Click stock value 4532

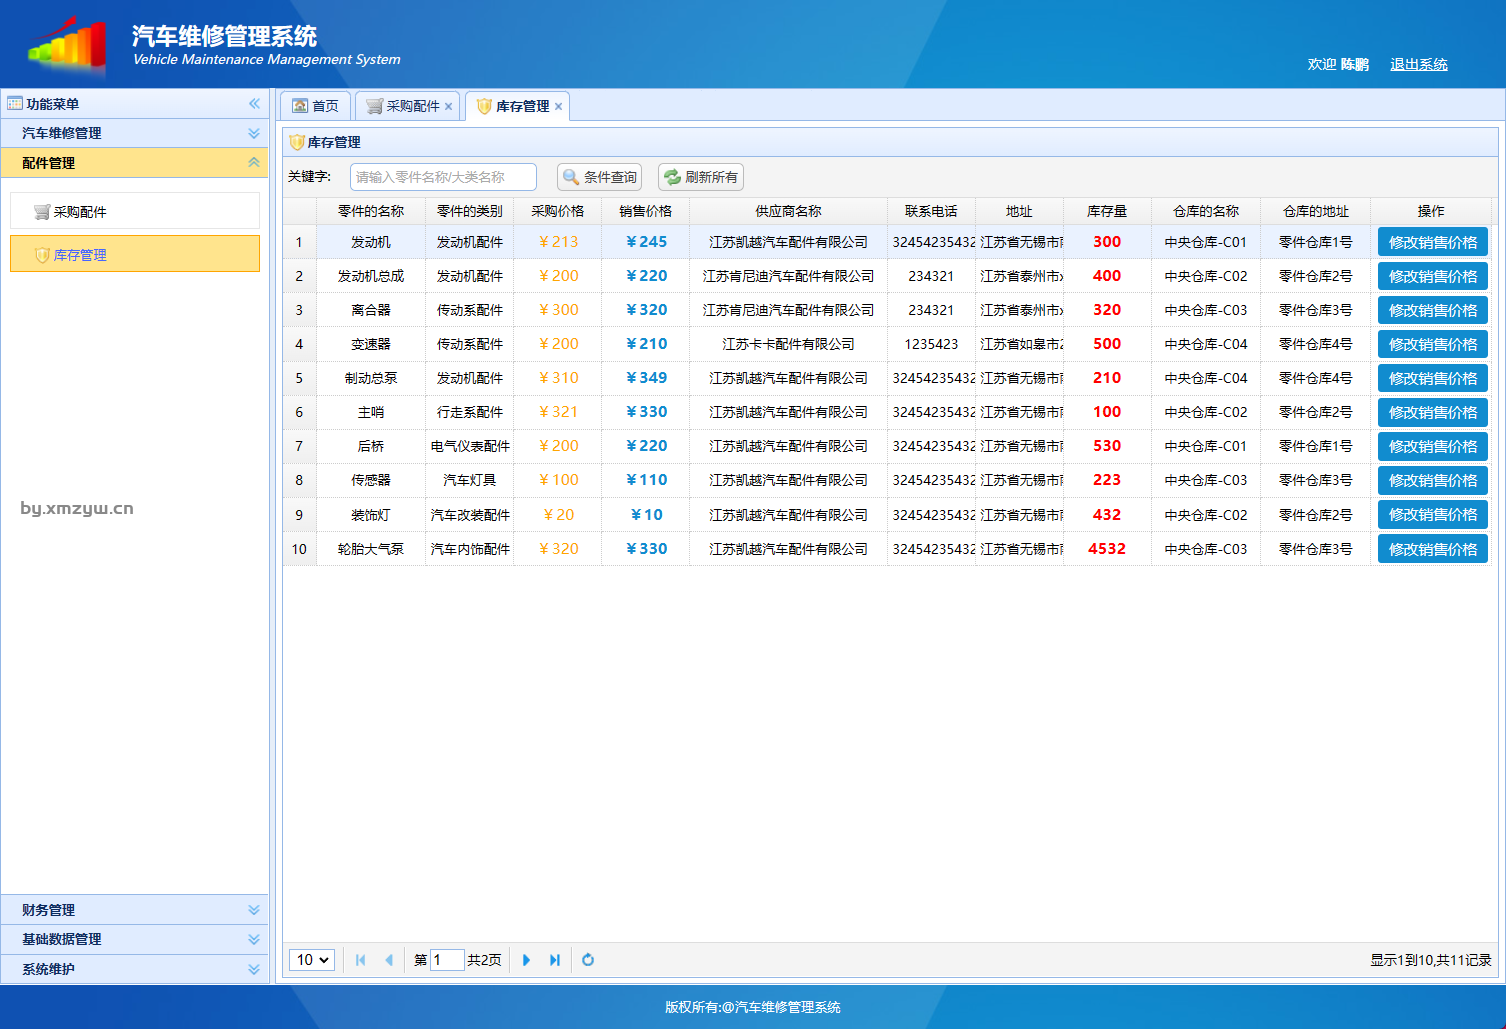[1107, 549]
